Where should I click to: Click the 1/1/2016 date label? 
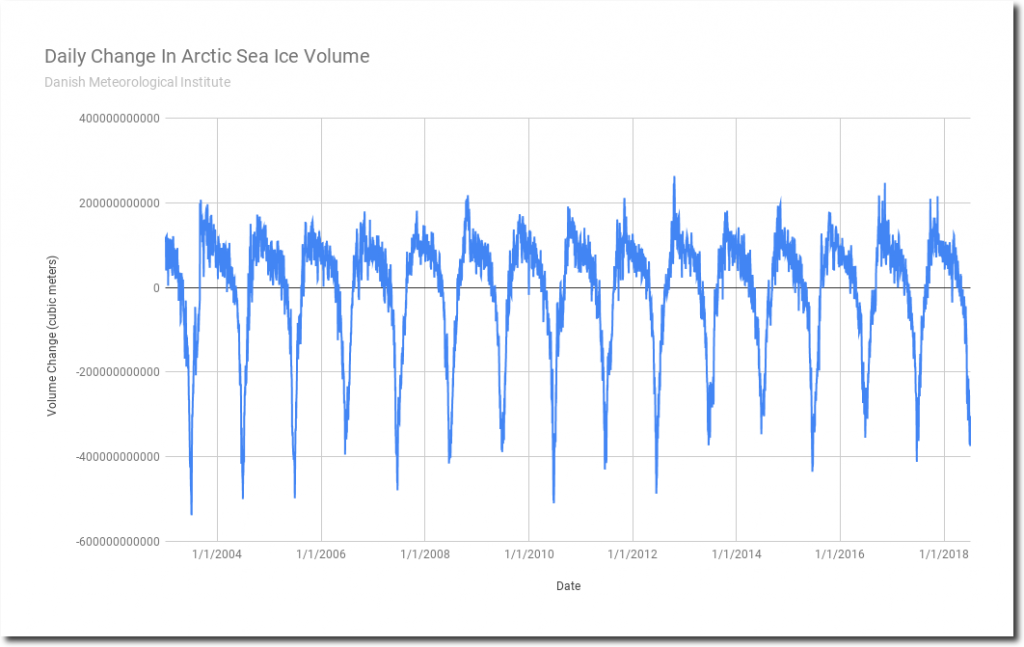click(840, 554)
